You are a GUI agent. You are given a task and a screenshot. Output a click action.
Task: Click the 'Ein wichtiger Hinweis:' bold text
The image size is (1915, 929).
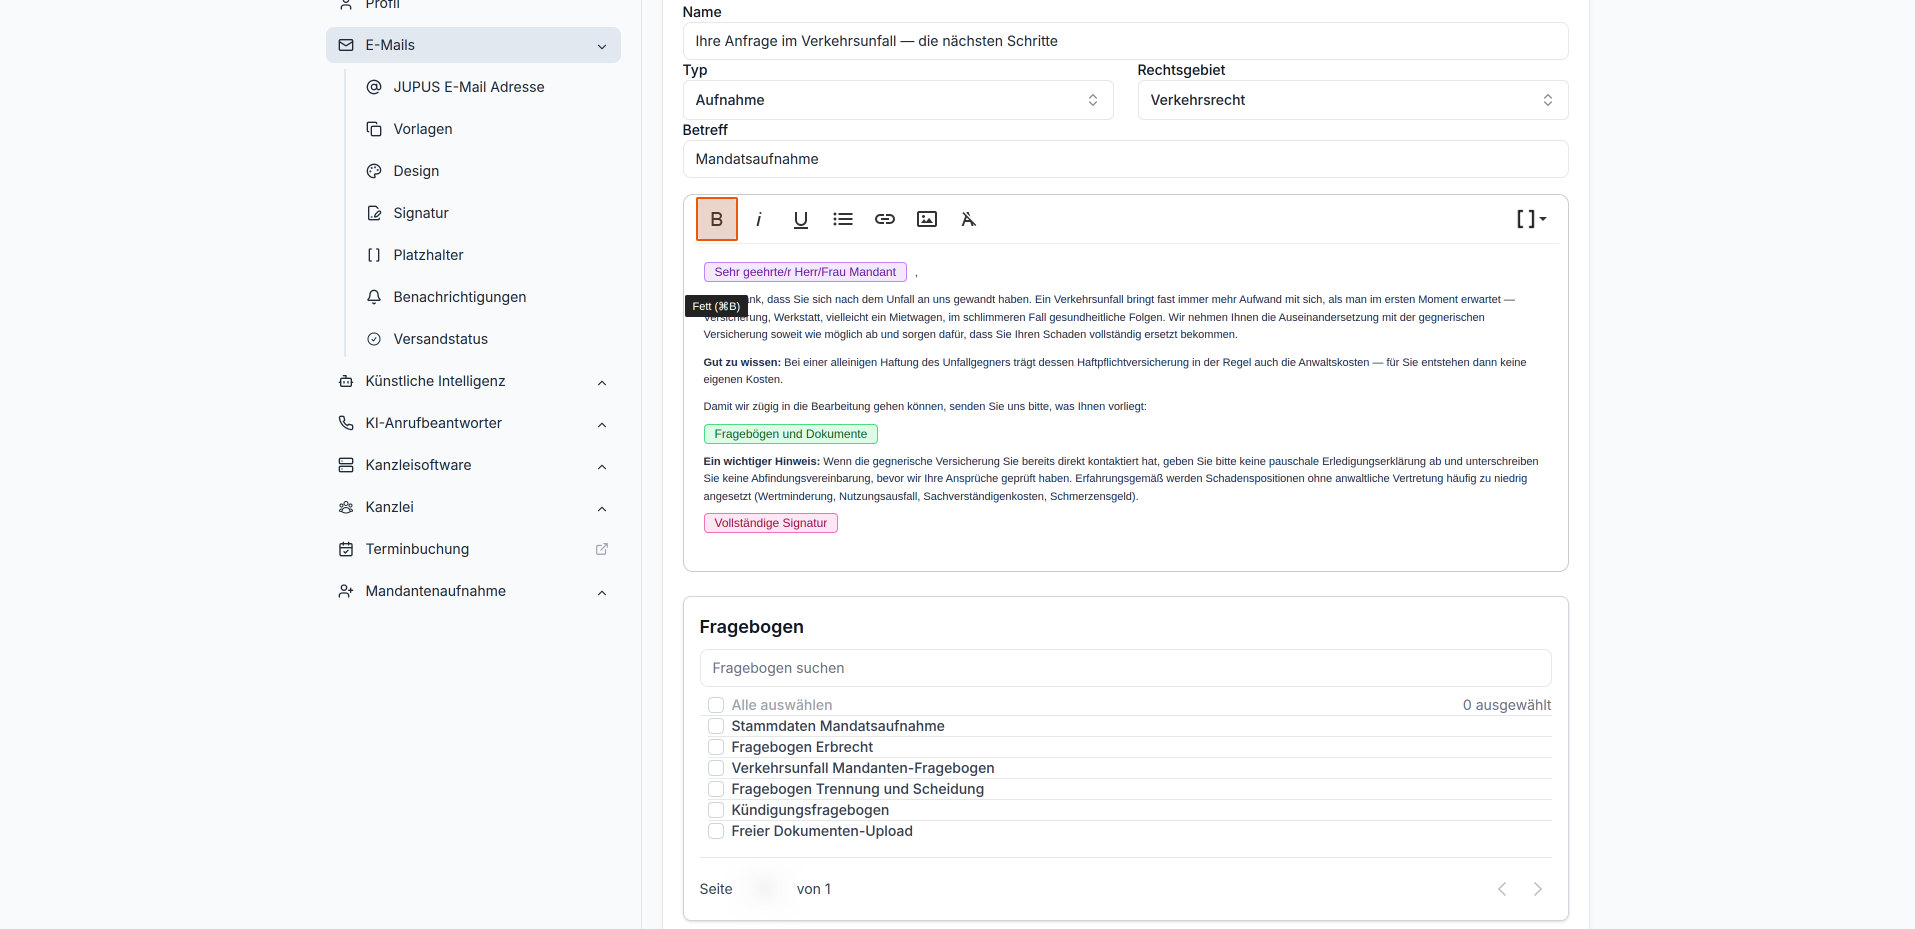tap(762, 461)
